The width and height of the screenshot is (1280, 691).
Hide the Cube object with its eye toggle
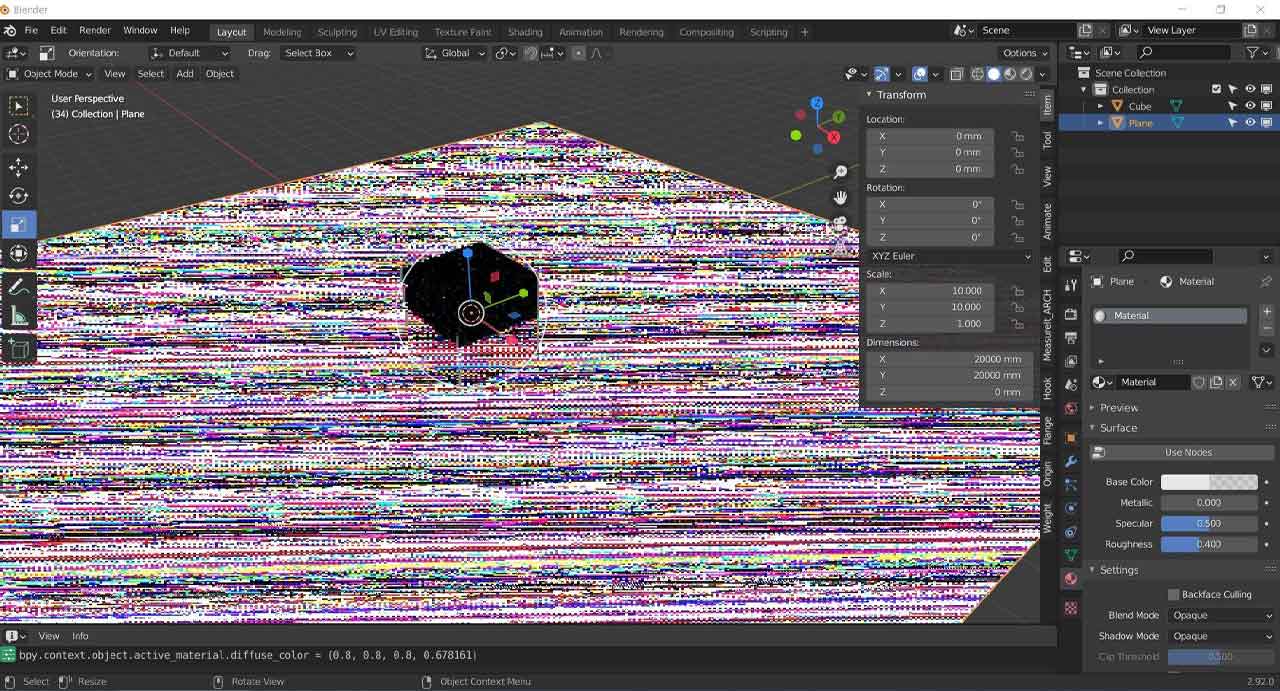pyautogui.click(x=1249, y=105)
